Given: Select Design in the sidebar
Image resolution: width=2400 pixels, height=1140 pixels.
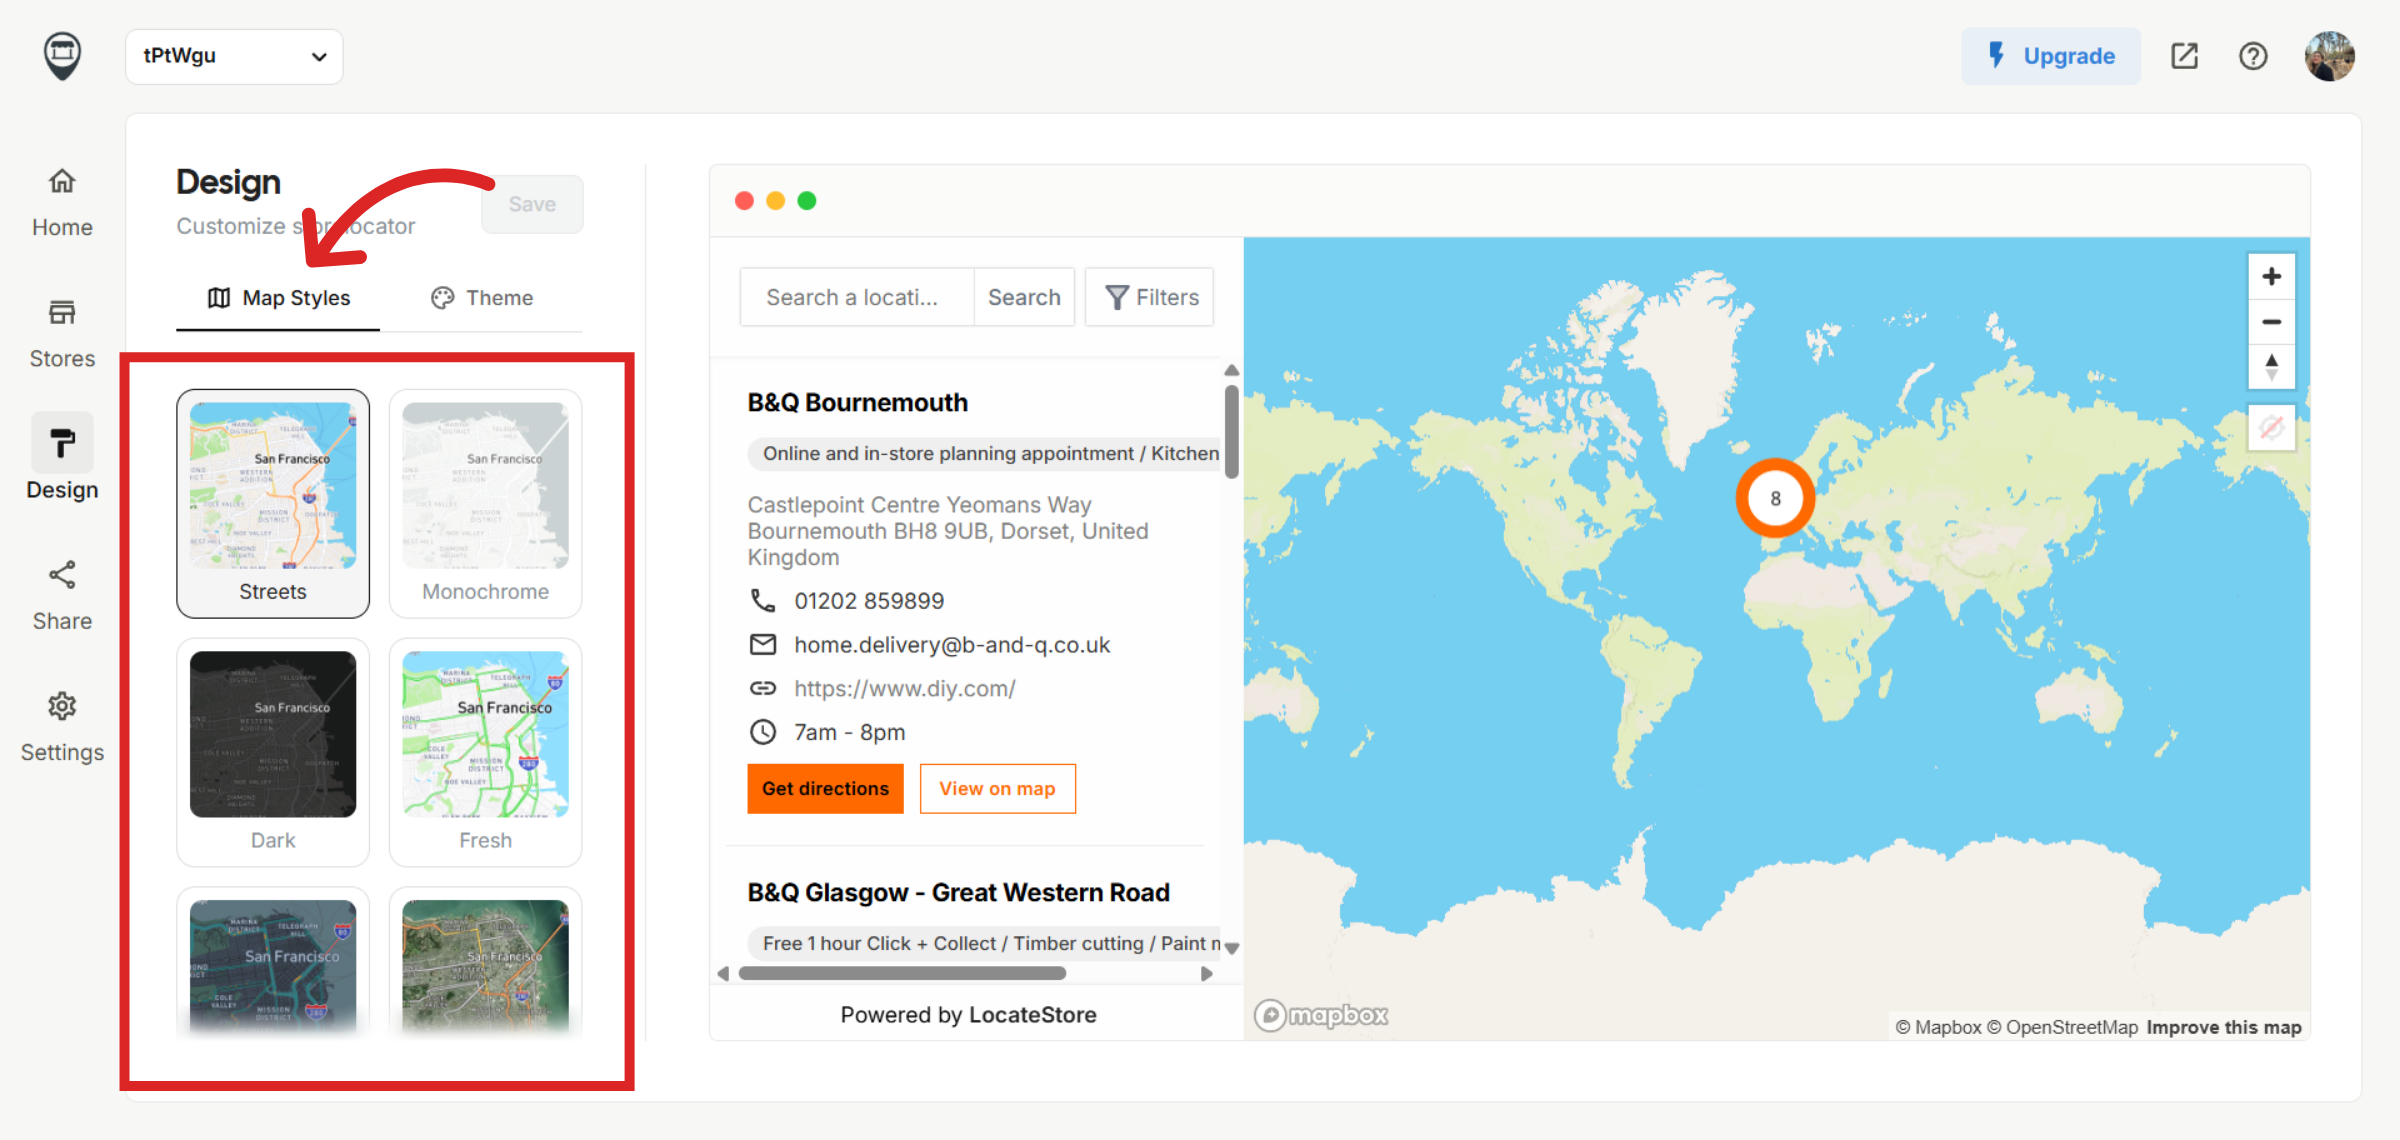Looking at the screenshot, I should pos(62,458).
